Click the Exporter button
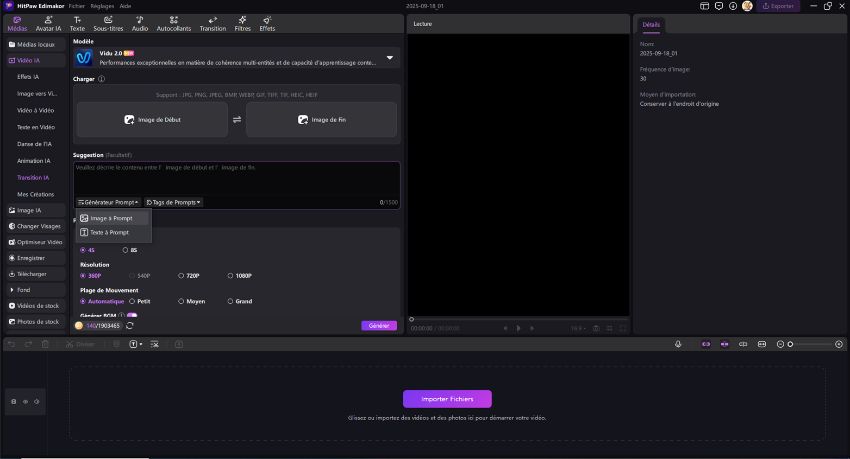Screen dimensions: 850x459 (778, 6)
